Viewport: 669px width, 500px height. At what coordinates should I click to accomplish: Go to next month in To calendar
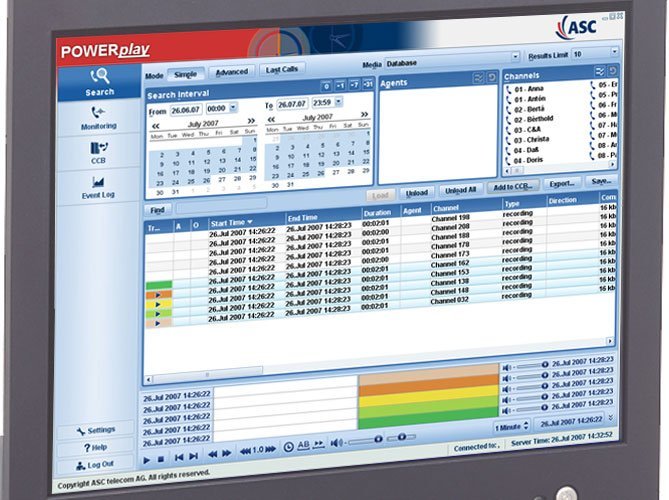364,114
